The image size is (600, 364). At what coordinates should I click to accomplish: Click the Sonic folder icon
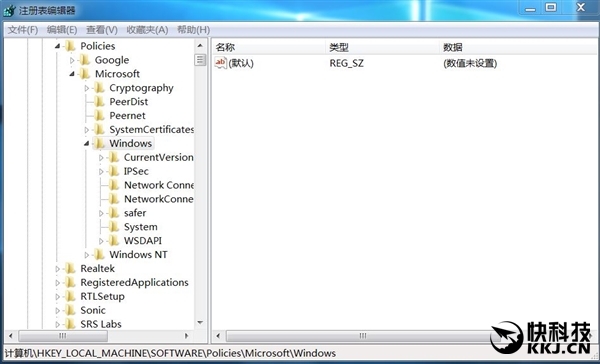click(x=70, y=310)
